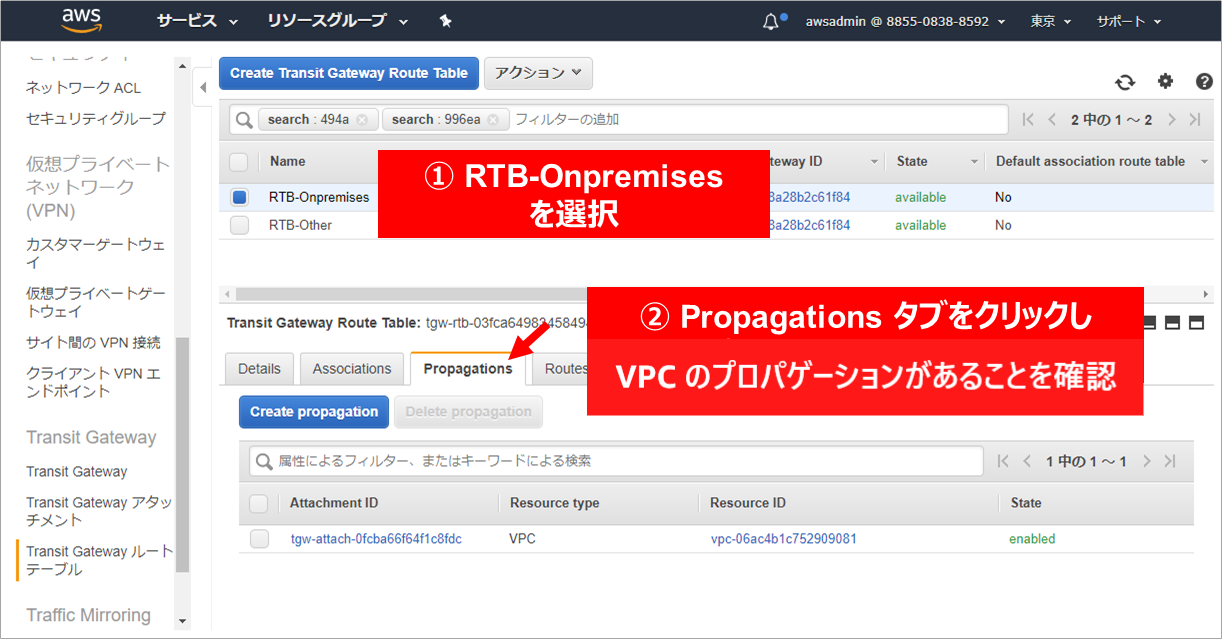
Task: Click the propagation attribute filter search field
Action: (620, 461)
